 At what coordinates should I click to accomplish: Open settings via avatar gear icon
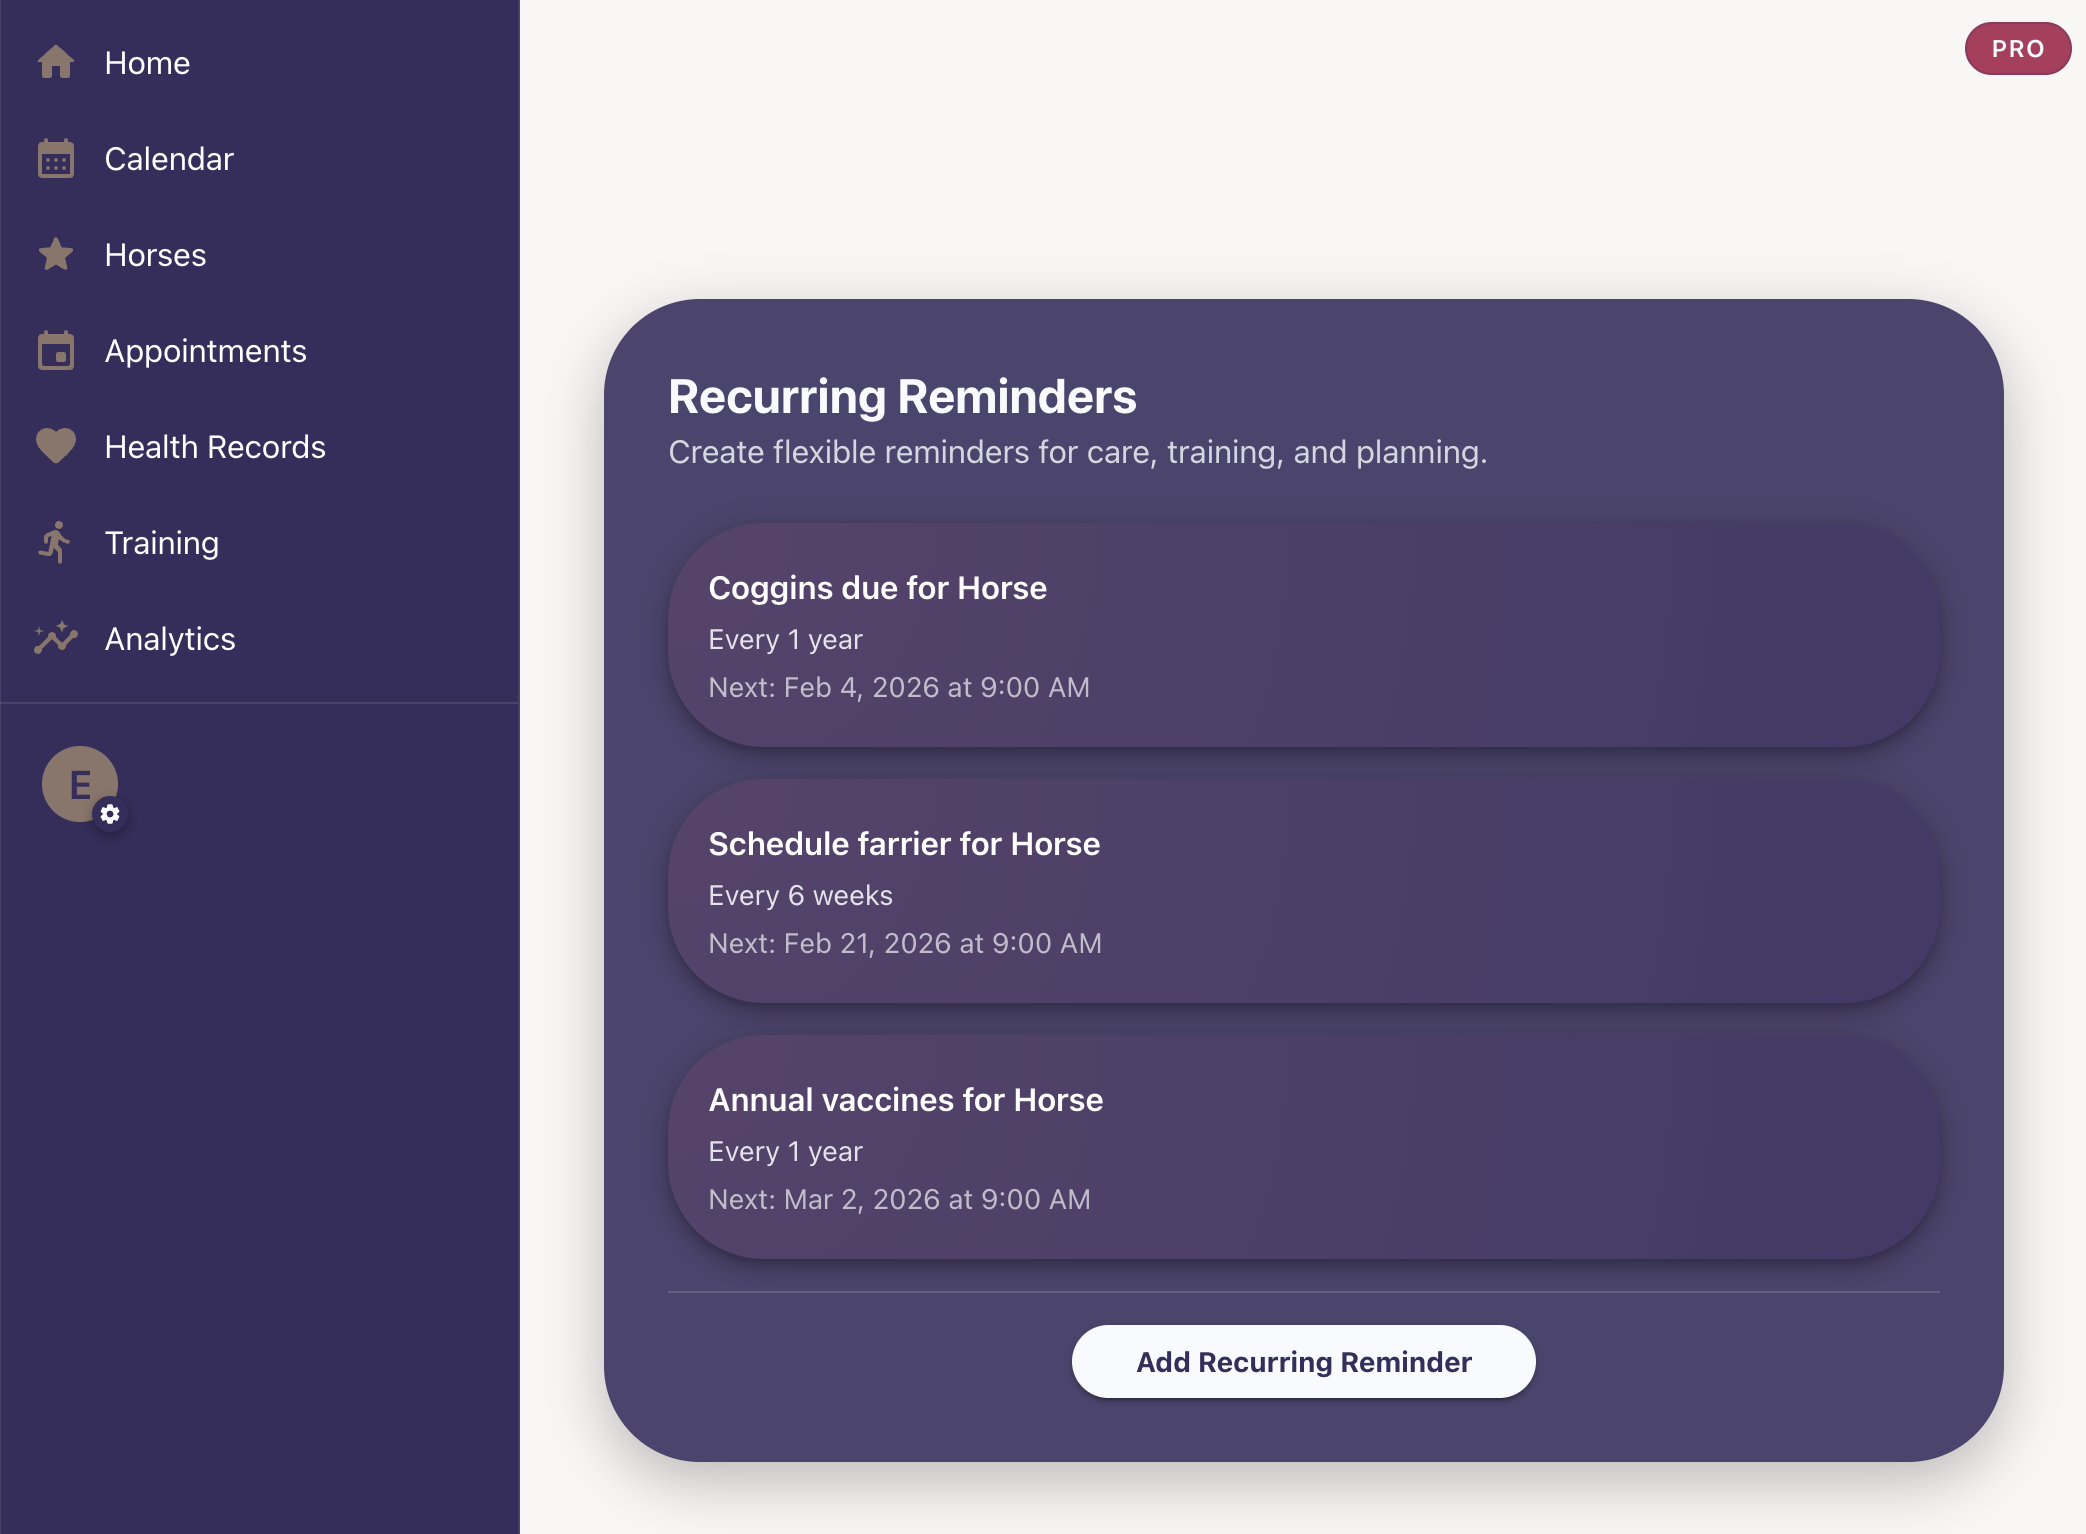pyautogui.click(x=110, y=814)
